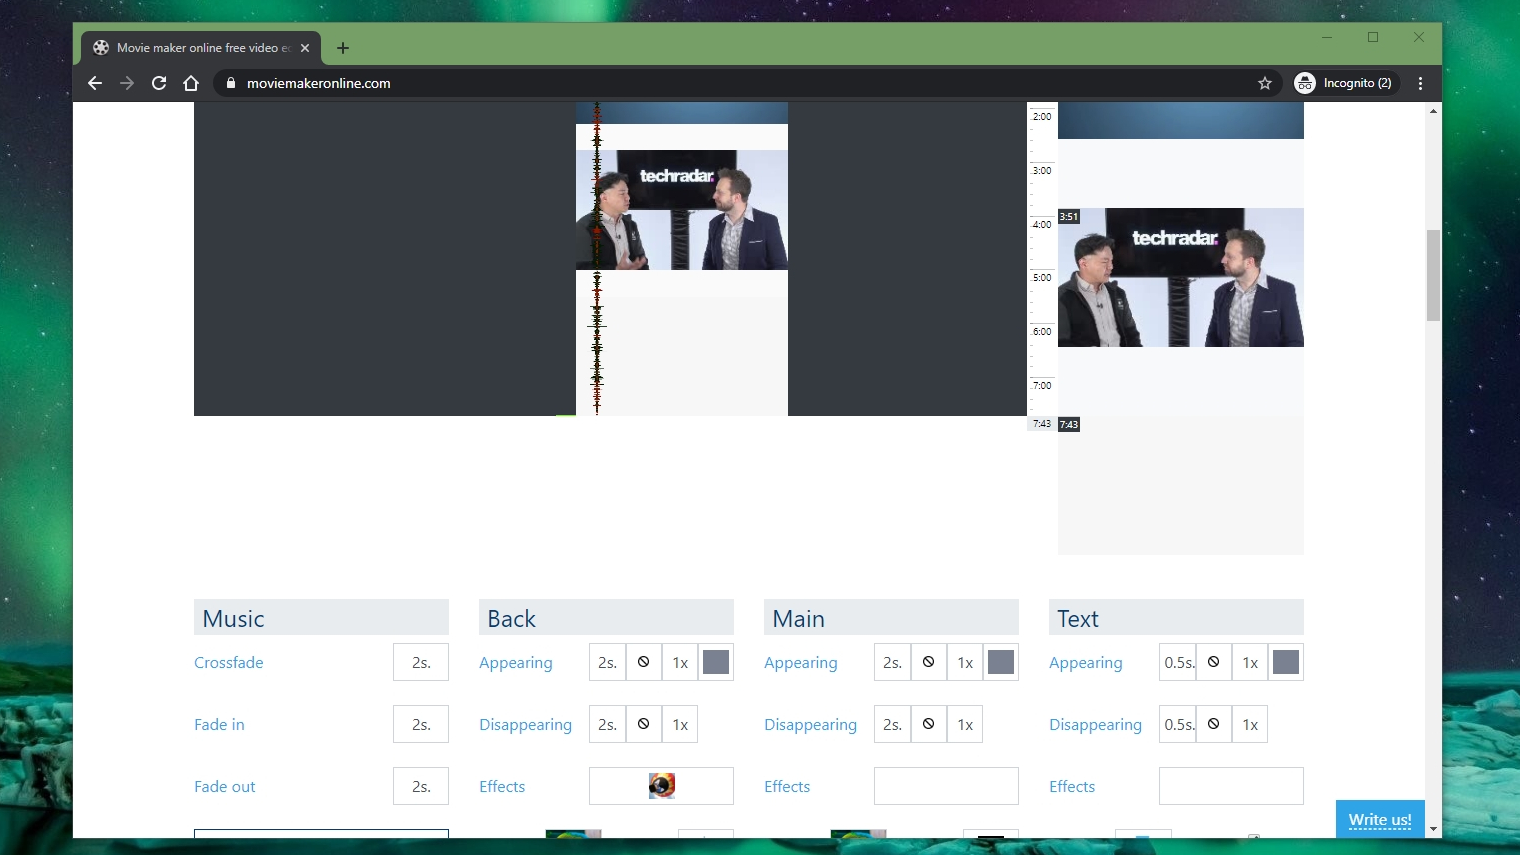1520x855 pixels.
Task: Click the Effects link under Text
Action: 1072,786
